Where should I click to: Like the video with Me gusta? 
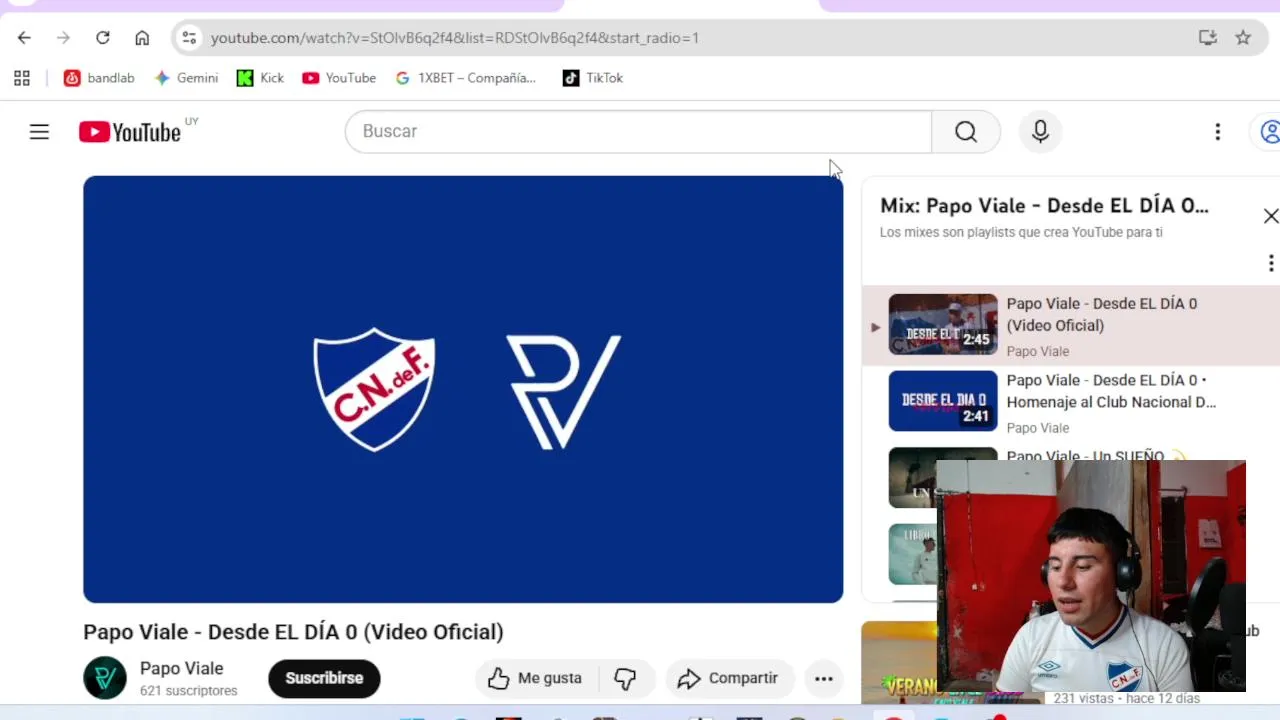pos(535,678)
